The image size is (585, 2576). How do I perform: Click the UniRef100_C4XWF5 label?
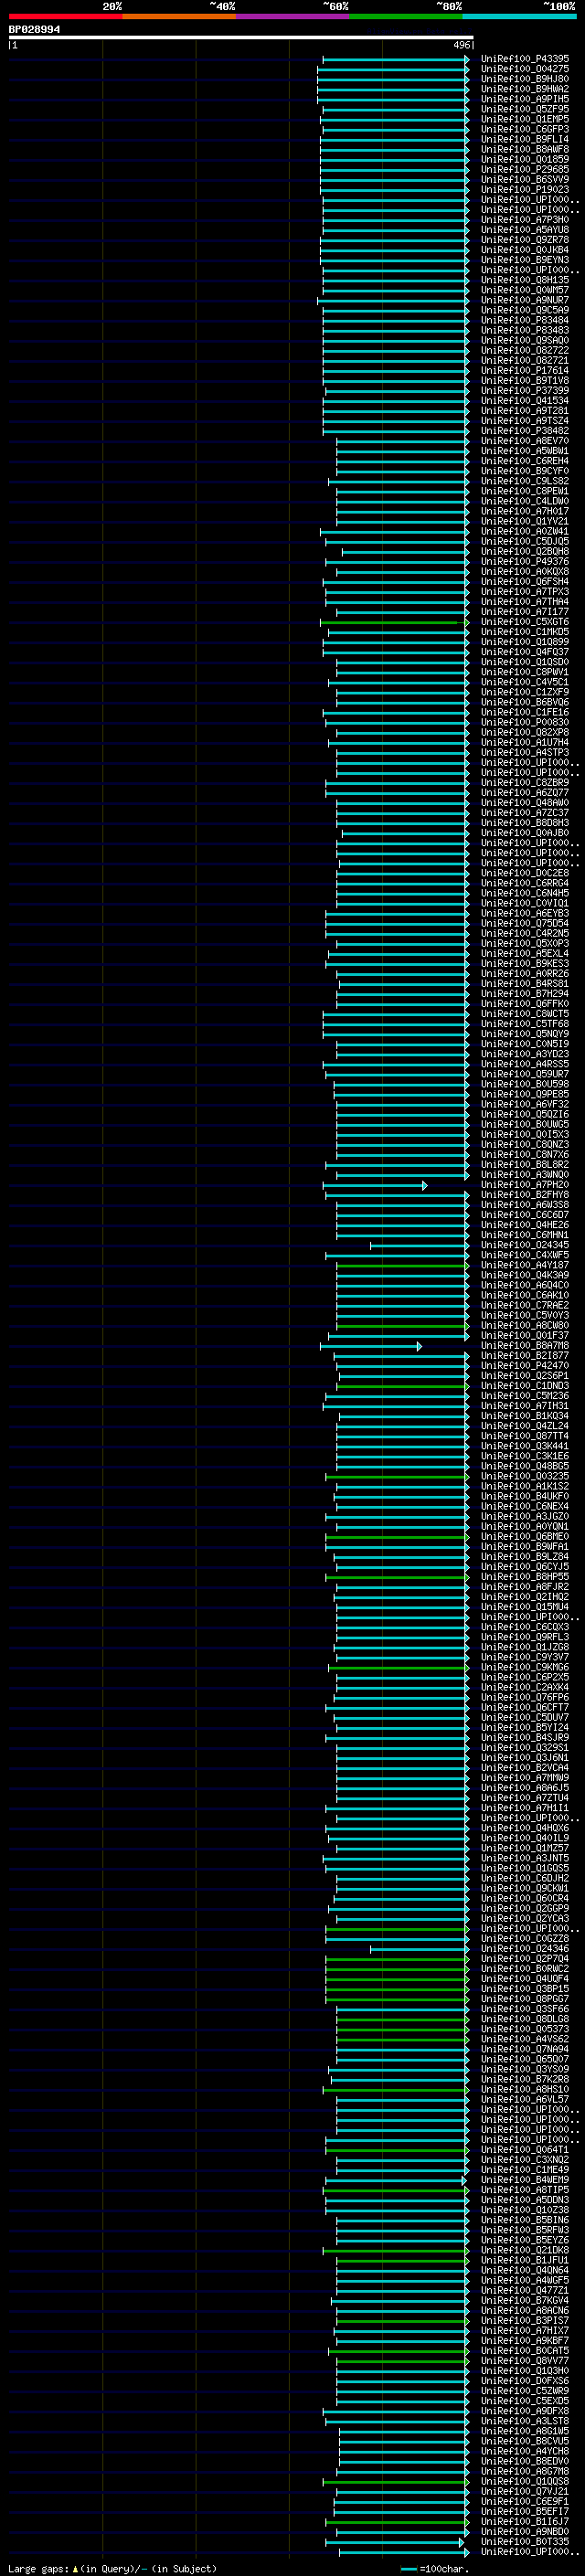[525, 1255]
